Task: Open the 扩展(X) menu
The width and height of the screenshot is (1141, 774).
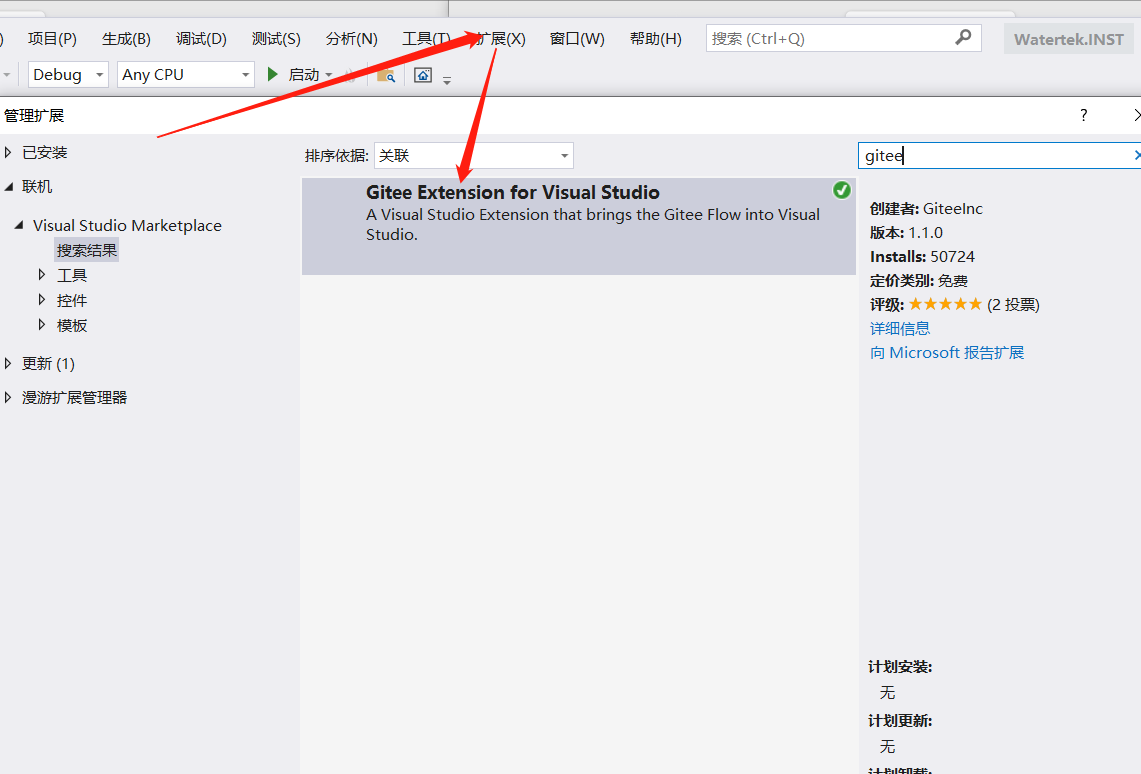Action: 501,38
